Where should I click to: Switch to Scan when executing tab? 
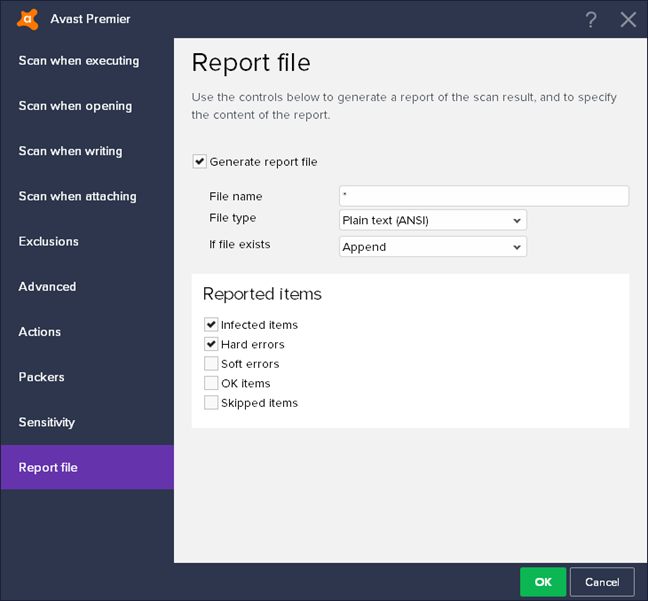pyautogui.click(x=79, y=61)
